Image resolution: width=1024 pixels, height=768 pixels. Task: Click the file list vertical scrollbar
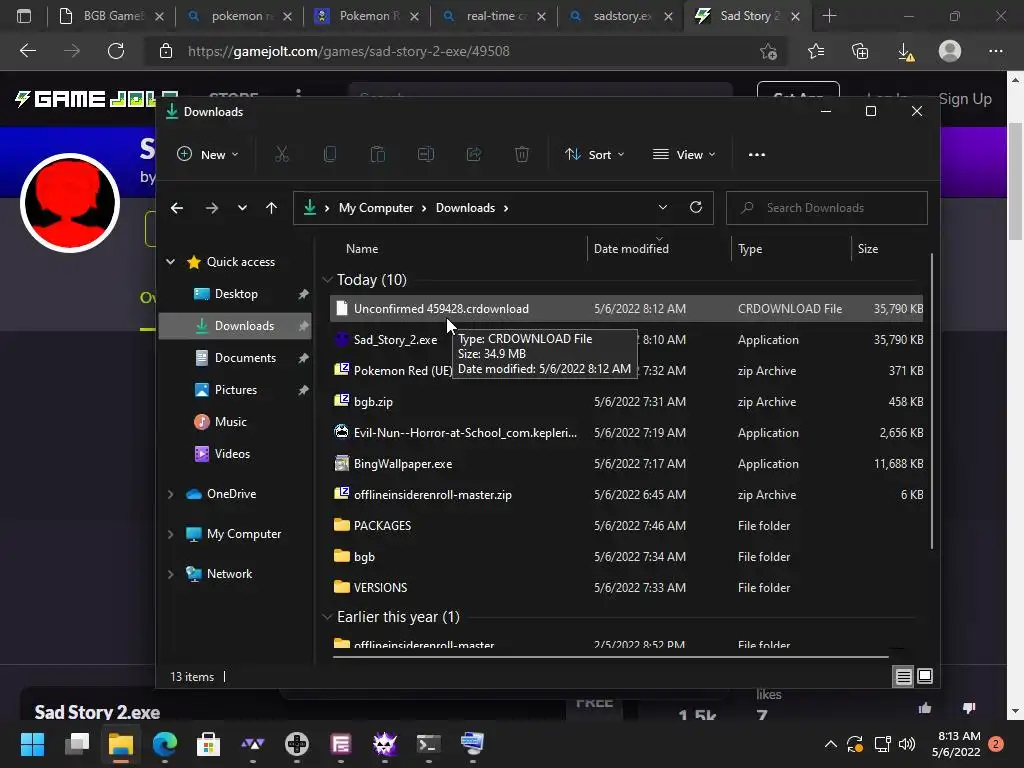tap(931, 401)
